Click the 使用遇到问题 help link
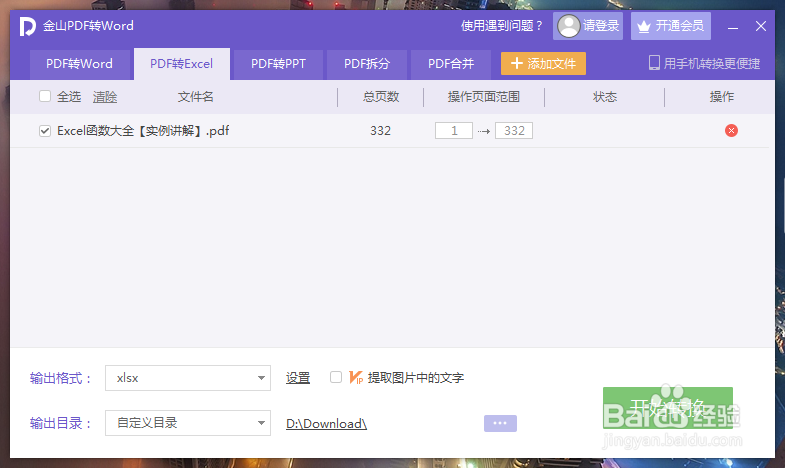 (501, 26)
